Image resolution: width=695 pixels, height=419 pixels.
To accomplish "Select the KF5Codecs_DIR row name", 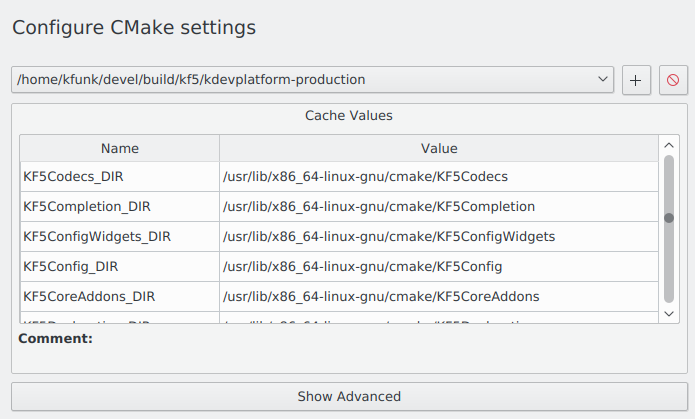I will (x=73, y=177).
